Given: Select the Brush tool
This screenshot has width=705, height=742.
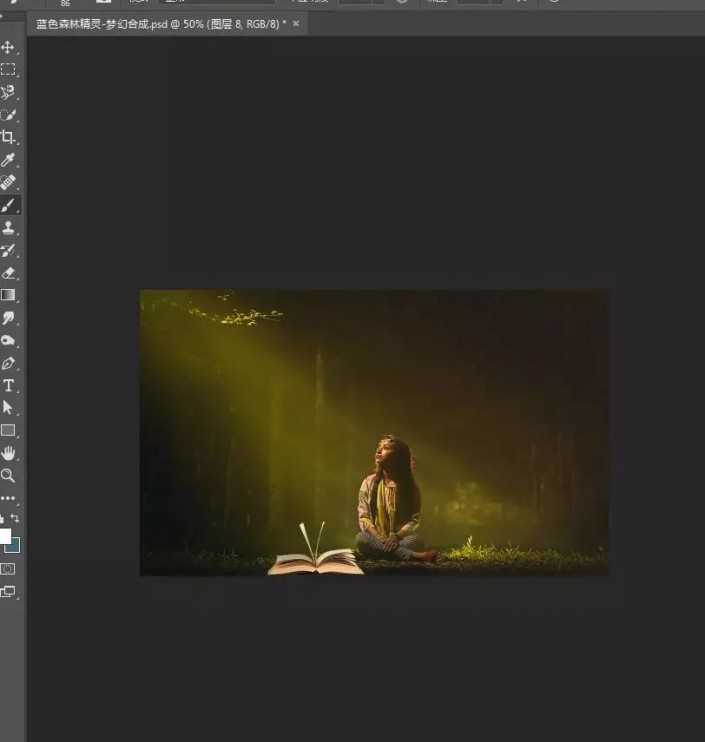Looking at the screenshot, I should (x=8, y=205).
